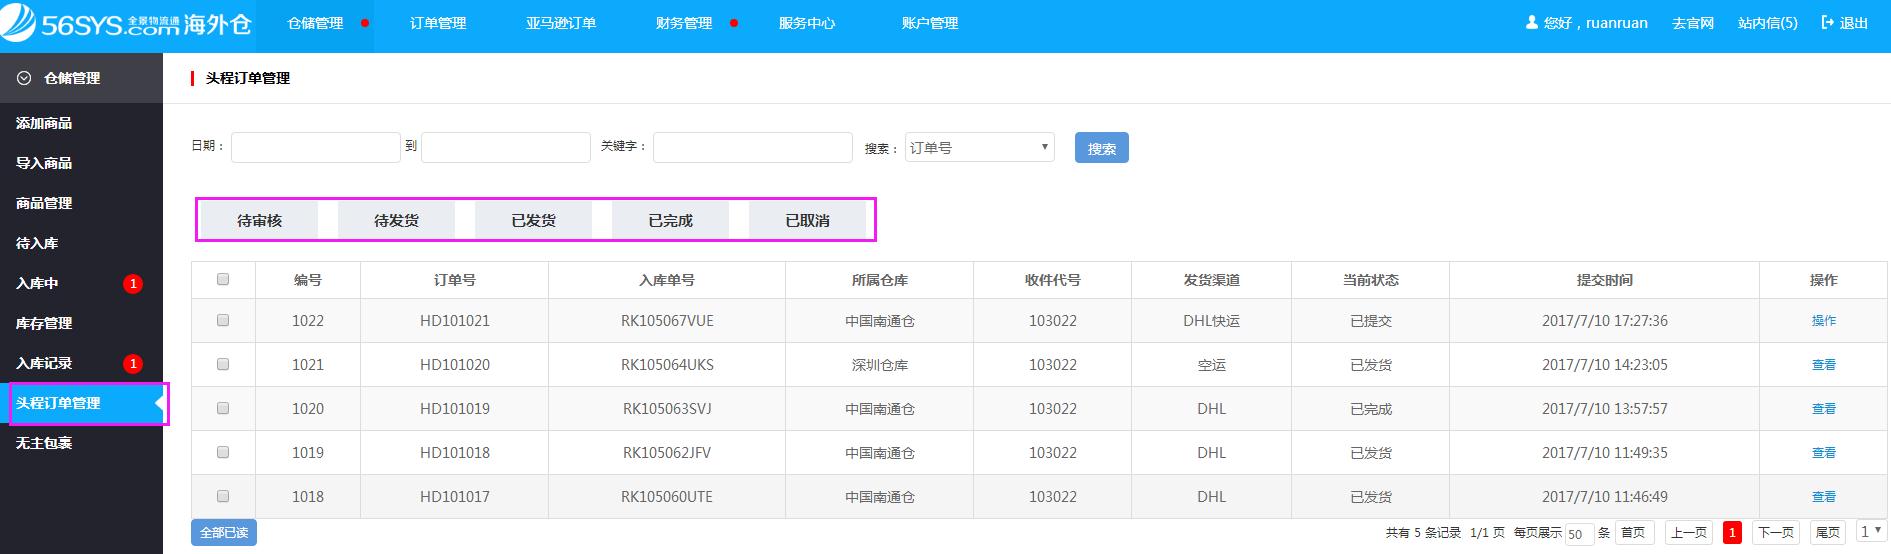Viewport: 1891px width, 554px height.
Task: Open the 订单号 search type dropdown
Action: (x=979, y=148)
